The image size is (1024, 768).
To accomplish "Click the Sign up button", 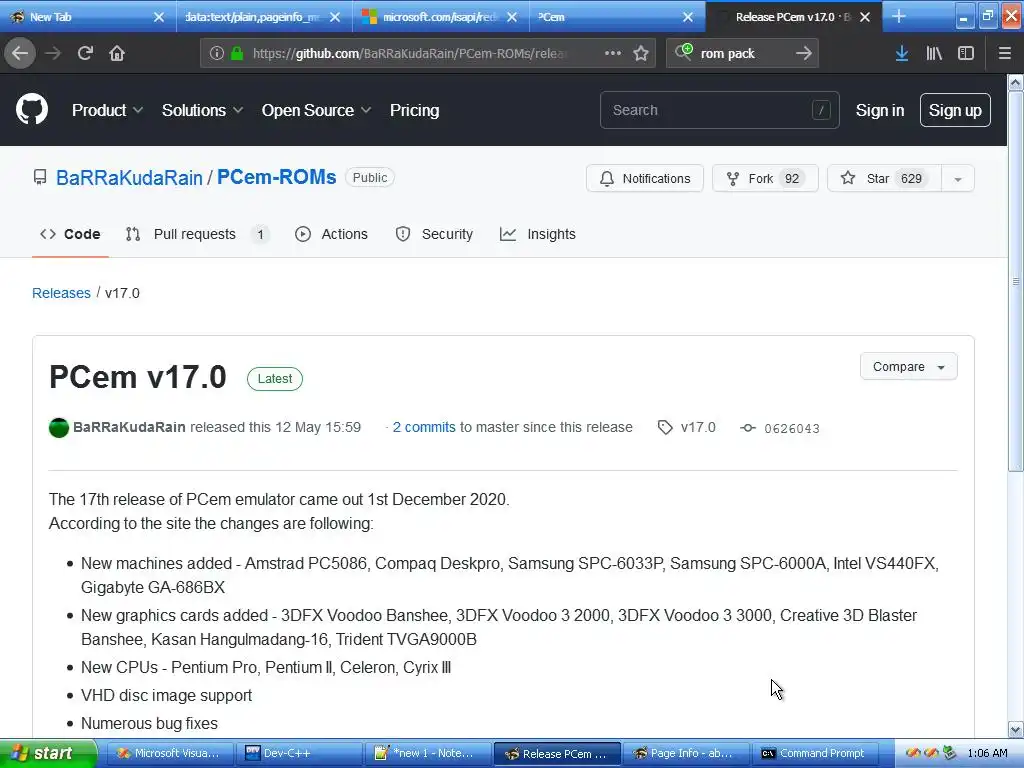I will coord(955,110).
